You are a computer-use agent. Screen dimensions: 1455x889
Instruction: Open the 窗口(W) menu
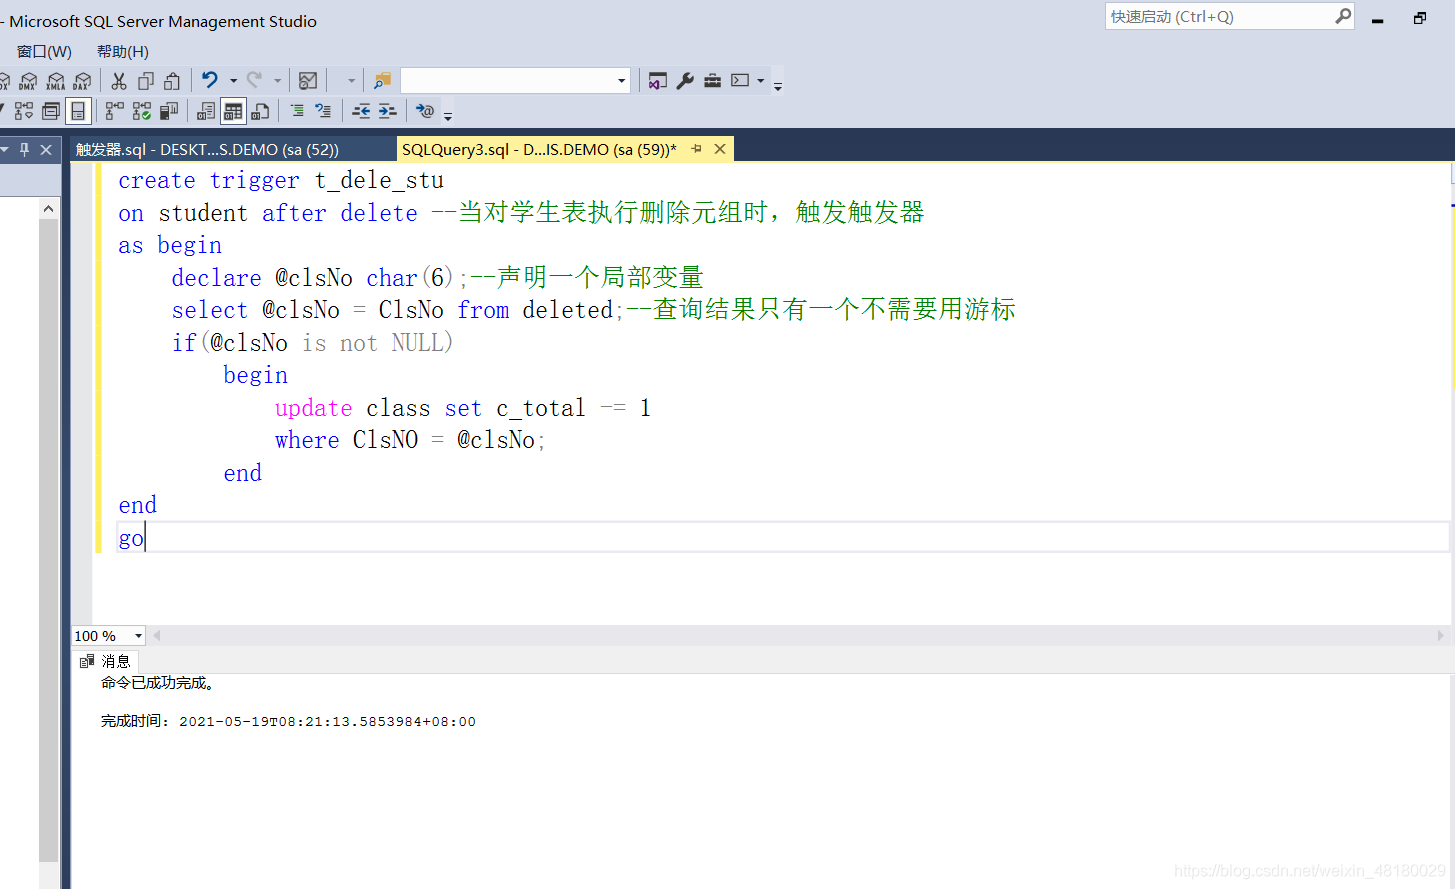[44, 51]
